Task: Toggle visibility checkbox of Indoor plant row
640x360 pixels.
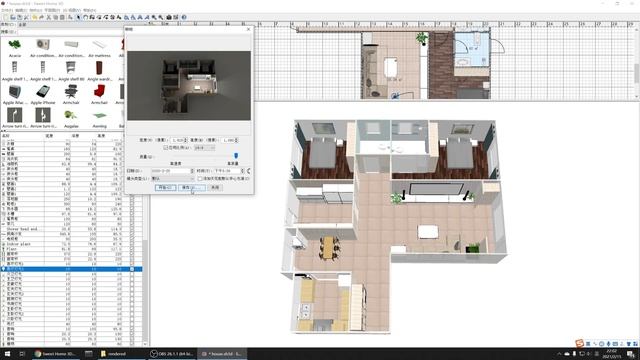Action: pos(132,244)
